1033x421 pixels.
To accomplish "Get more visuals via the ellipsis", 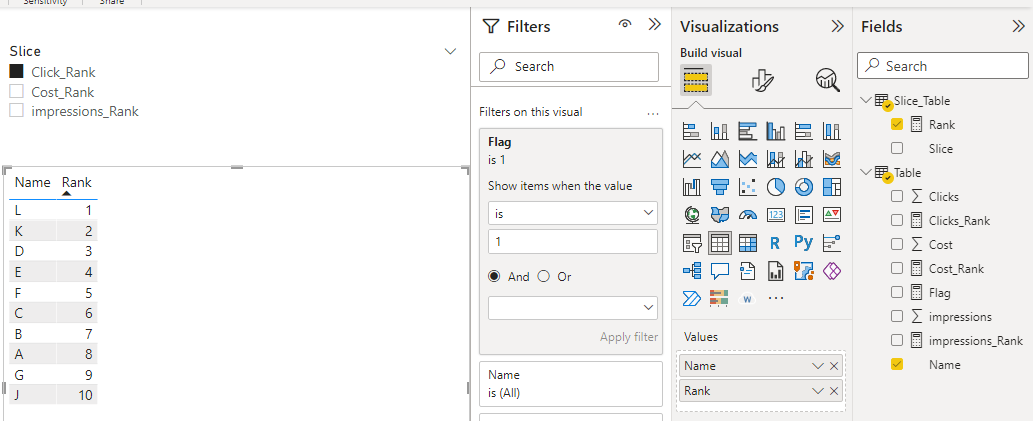I will point(776,298).
